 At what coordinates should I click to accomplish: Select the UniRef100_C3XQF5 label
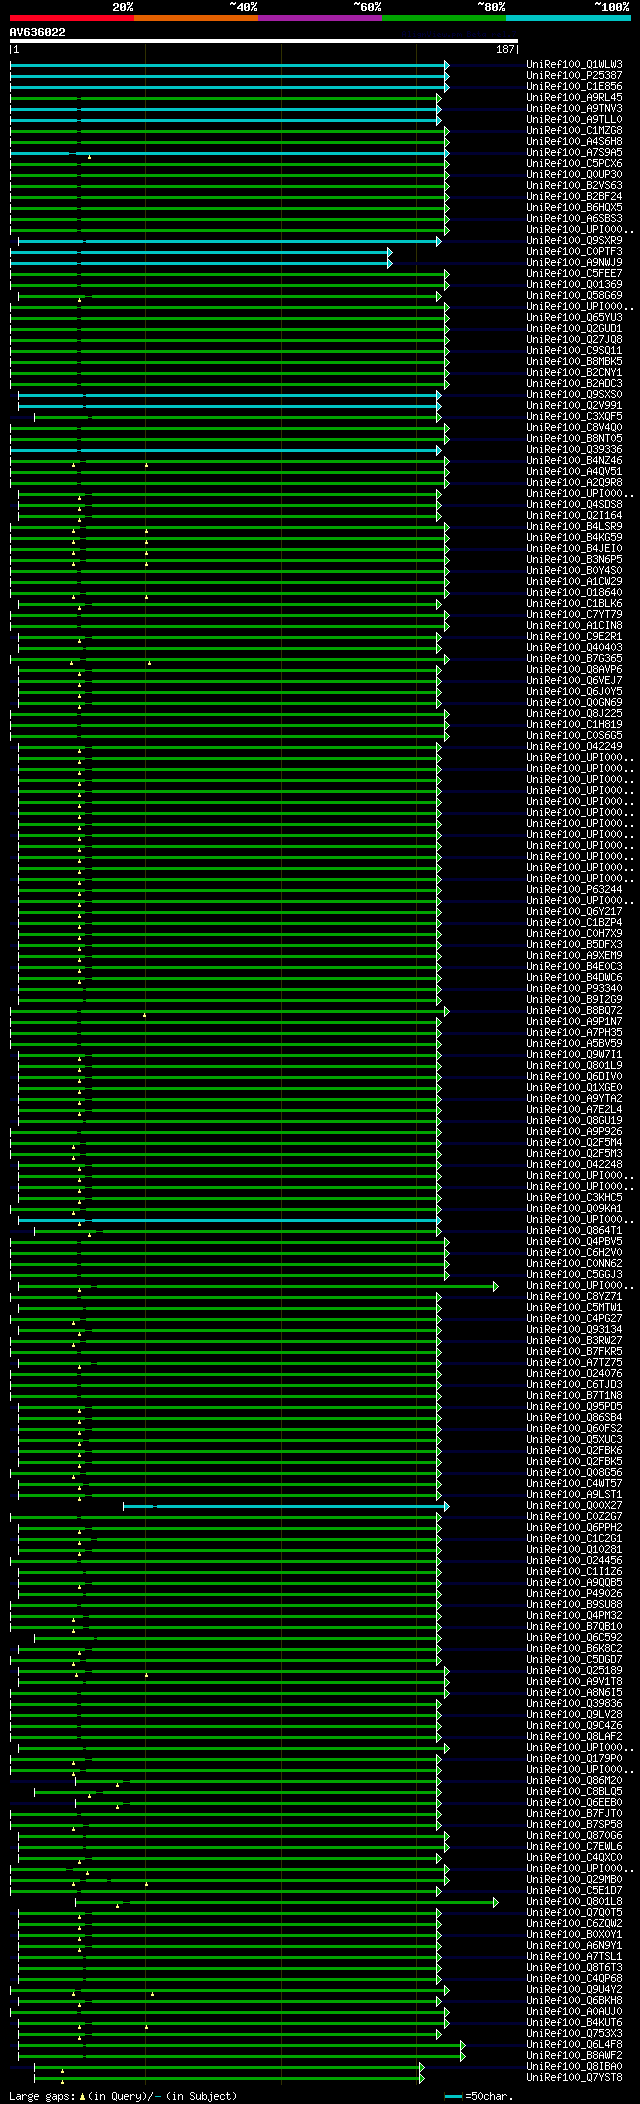[575, 417]
